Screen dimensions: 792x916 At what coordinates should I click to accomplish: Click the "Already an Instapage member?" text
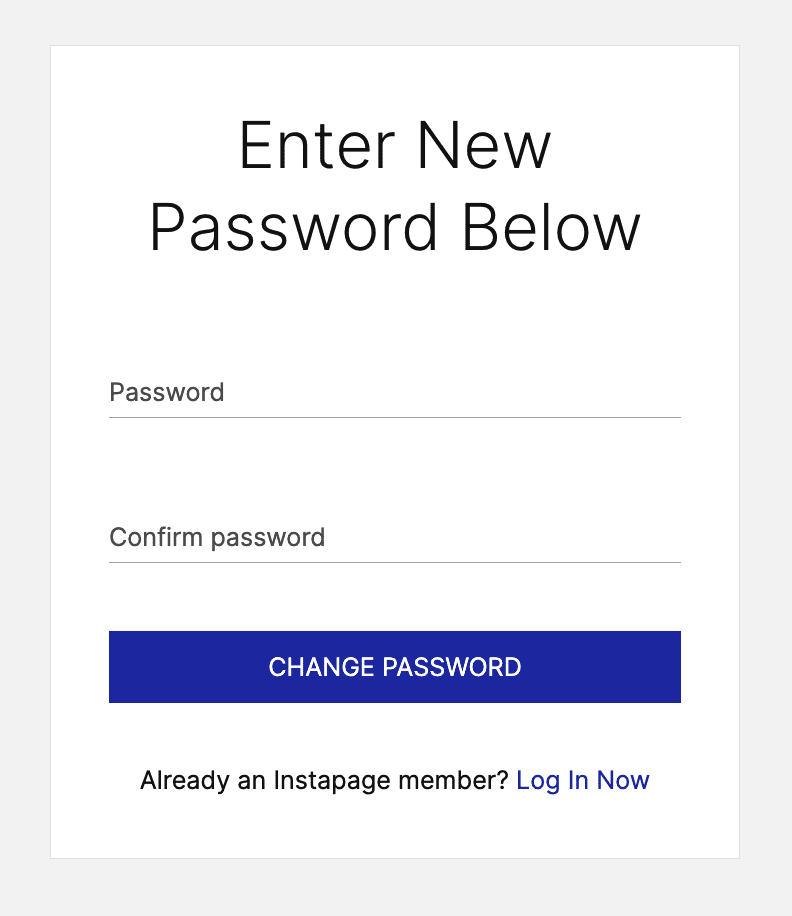[324, 780]
